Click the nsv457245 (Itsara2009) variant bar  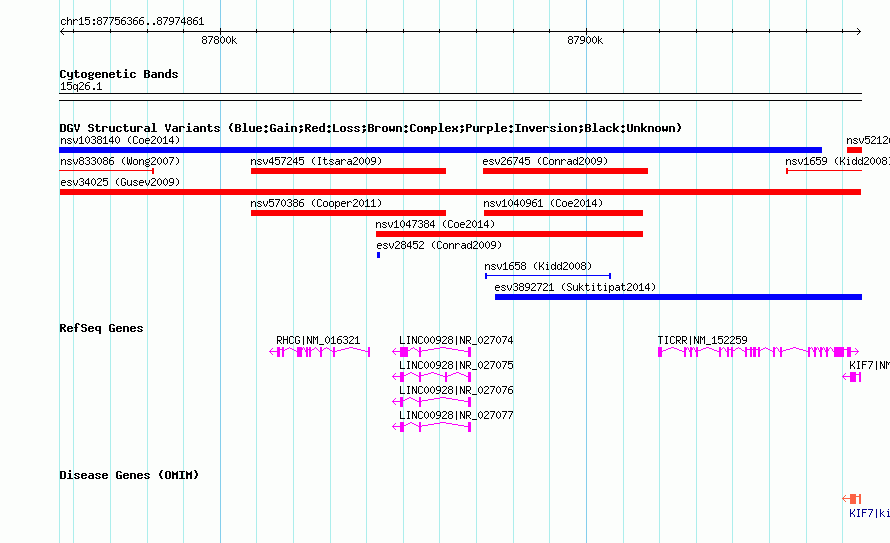pyautogui.click(x=348, y=171)
